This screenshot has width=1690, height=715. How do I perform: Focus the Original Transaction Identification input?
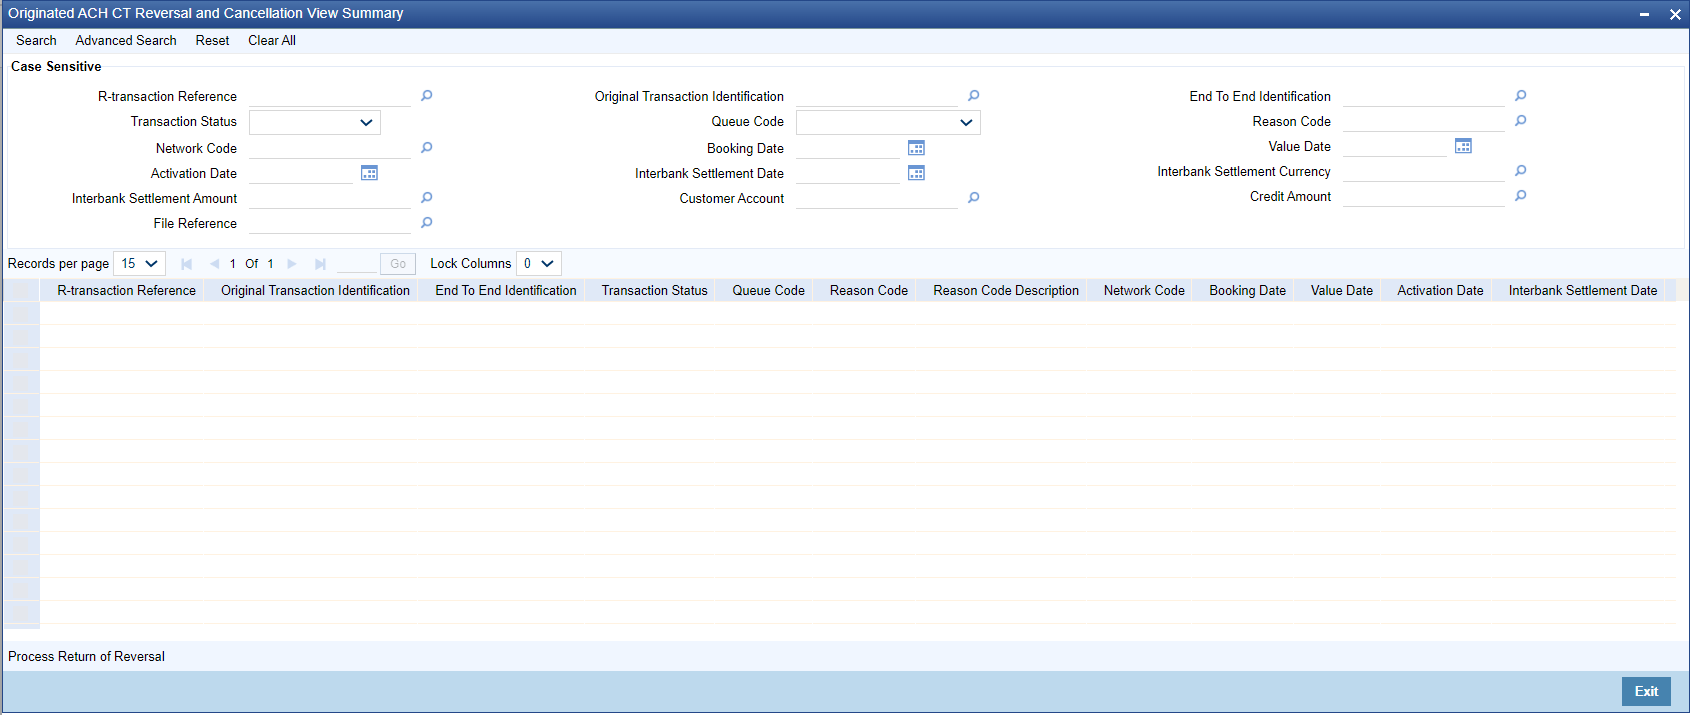point(877,96)
